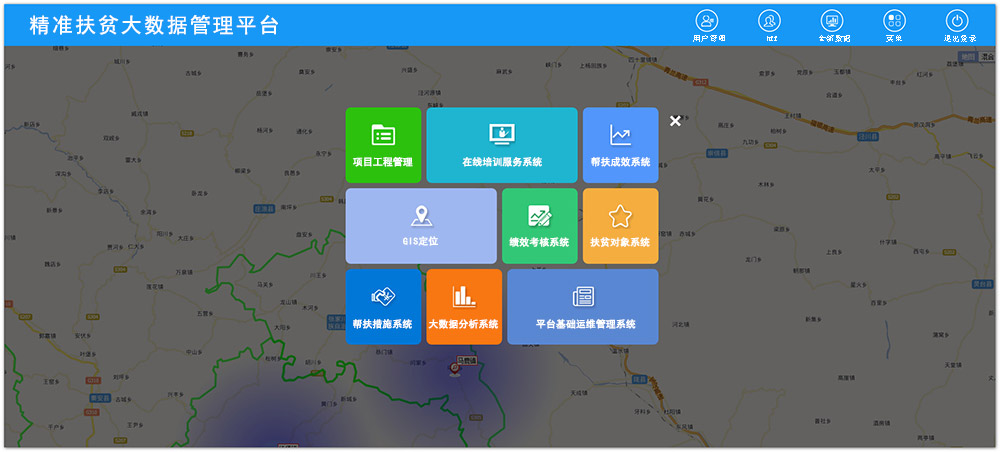The image size is (1000, 452).
Task: Open the 帮扶措施系统 handshake tile
Action: coord(383,307)
